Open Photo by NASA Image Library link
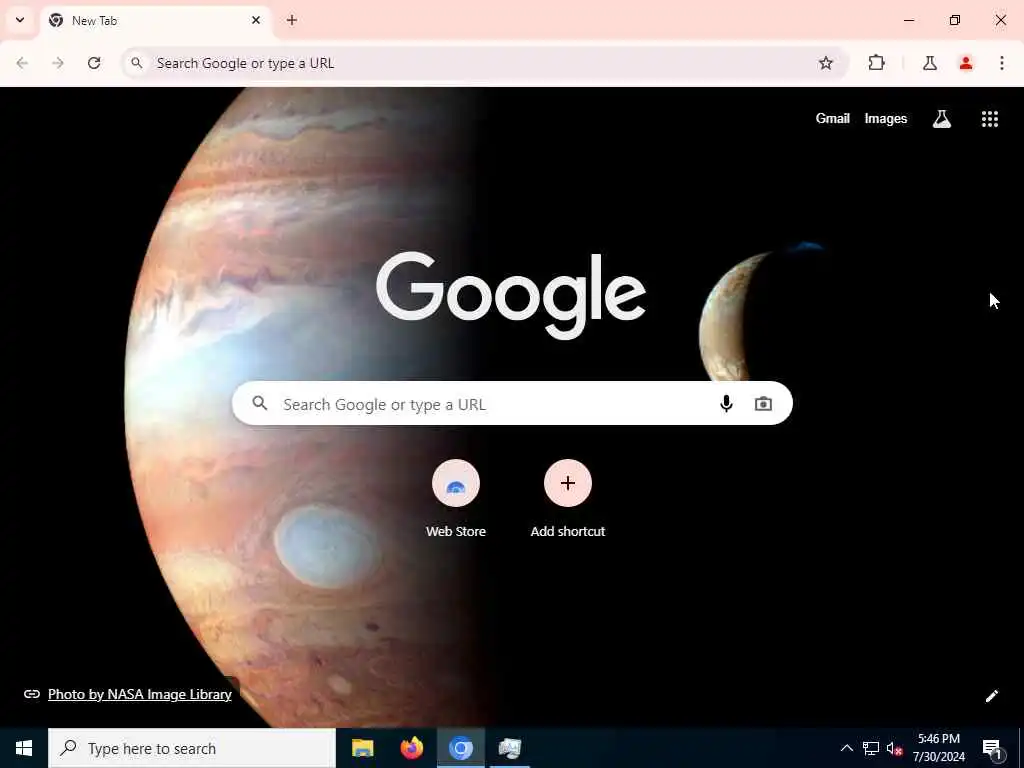Image resolution: width=1024 pixels, height=768 pixels. (140, 694)
